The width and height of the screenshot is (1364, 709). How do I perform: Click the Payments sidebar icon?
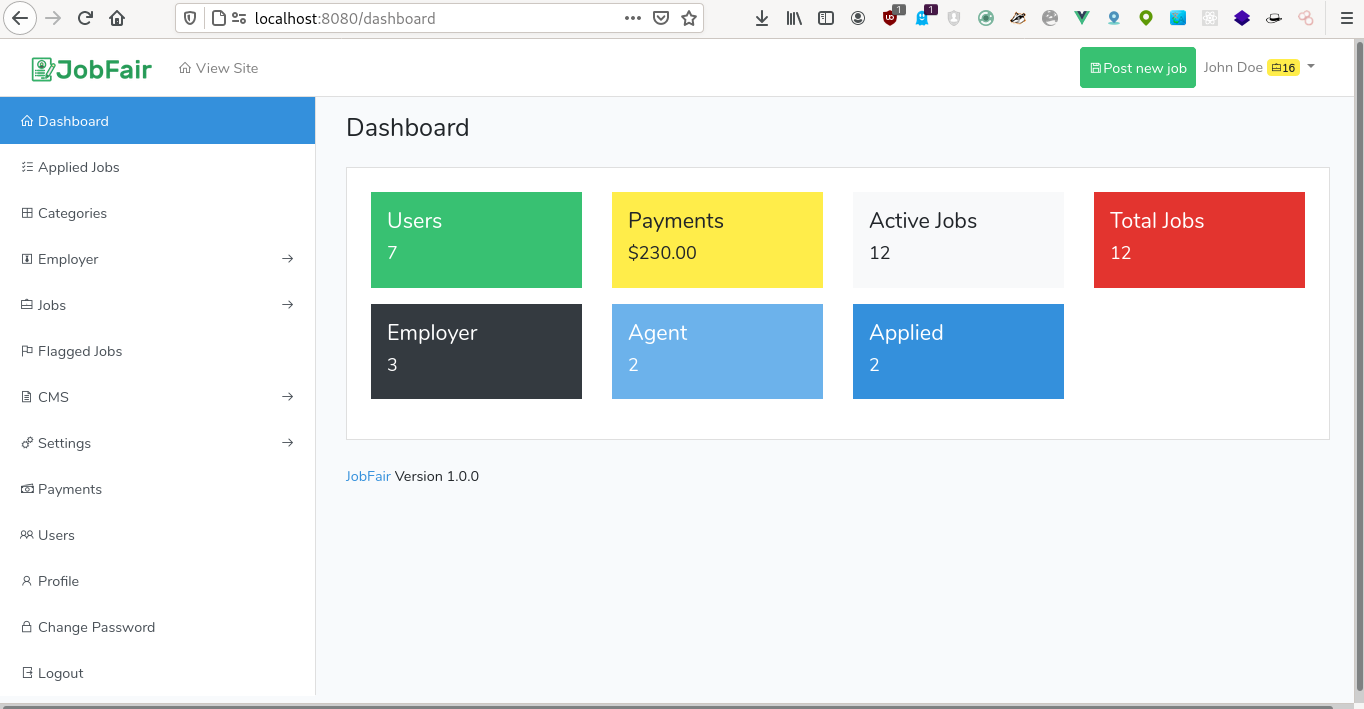coord(27,489)
